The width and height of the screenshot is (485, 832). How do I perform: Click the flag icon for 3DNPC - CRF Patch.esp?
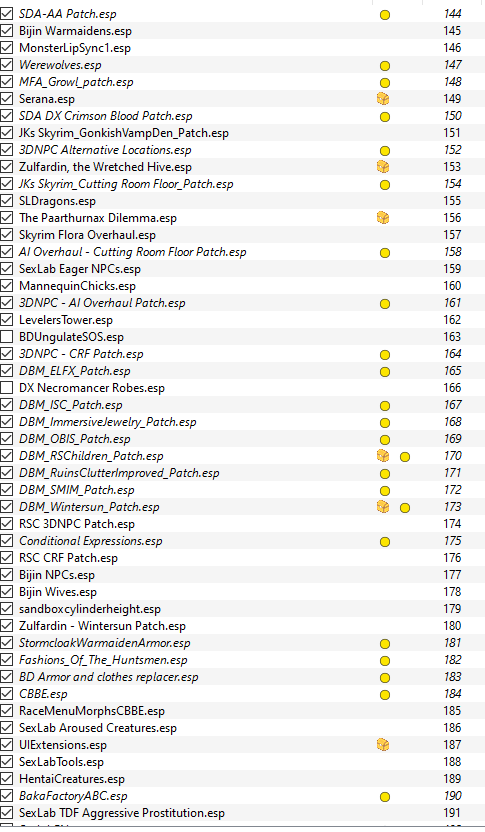(385, 354)
